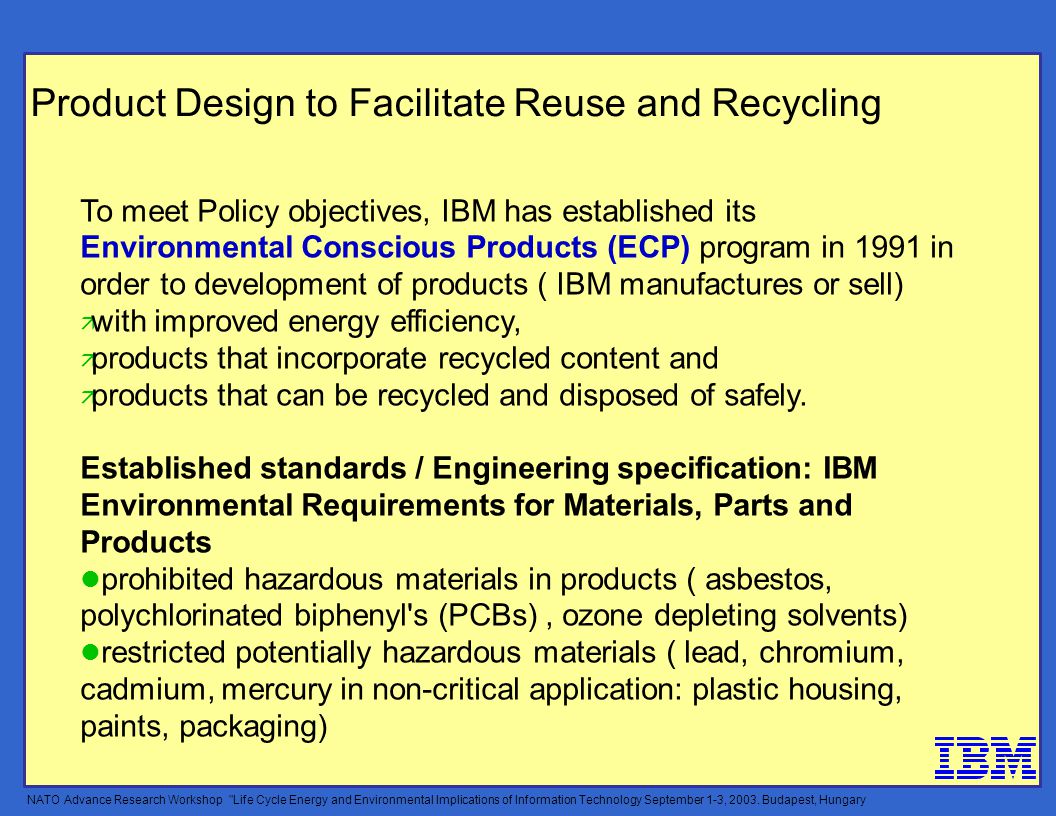The width and height of the screenshot is (1056, 816).
Task: Click the bold word 'Products'
Action: click(x=146, y=542)
